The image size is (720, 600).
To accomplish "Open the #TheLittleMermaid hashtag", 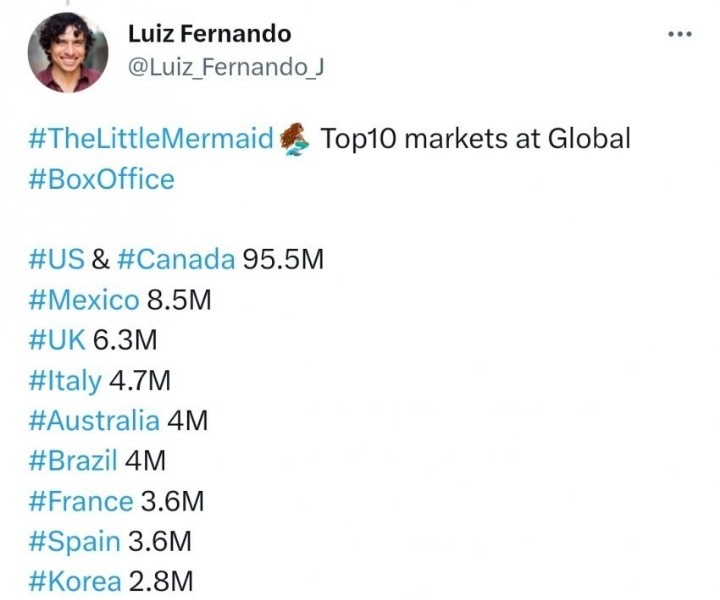I will 151,139.
